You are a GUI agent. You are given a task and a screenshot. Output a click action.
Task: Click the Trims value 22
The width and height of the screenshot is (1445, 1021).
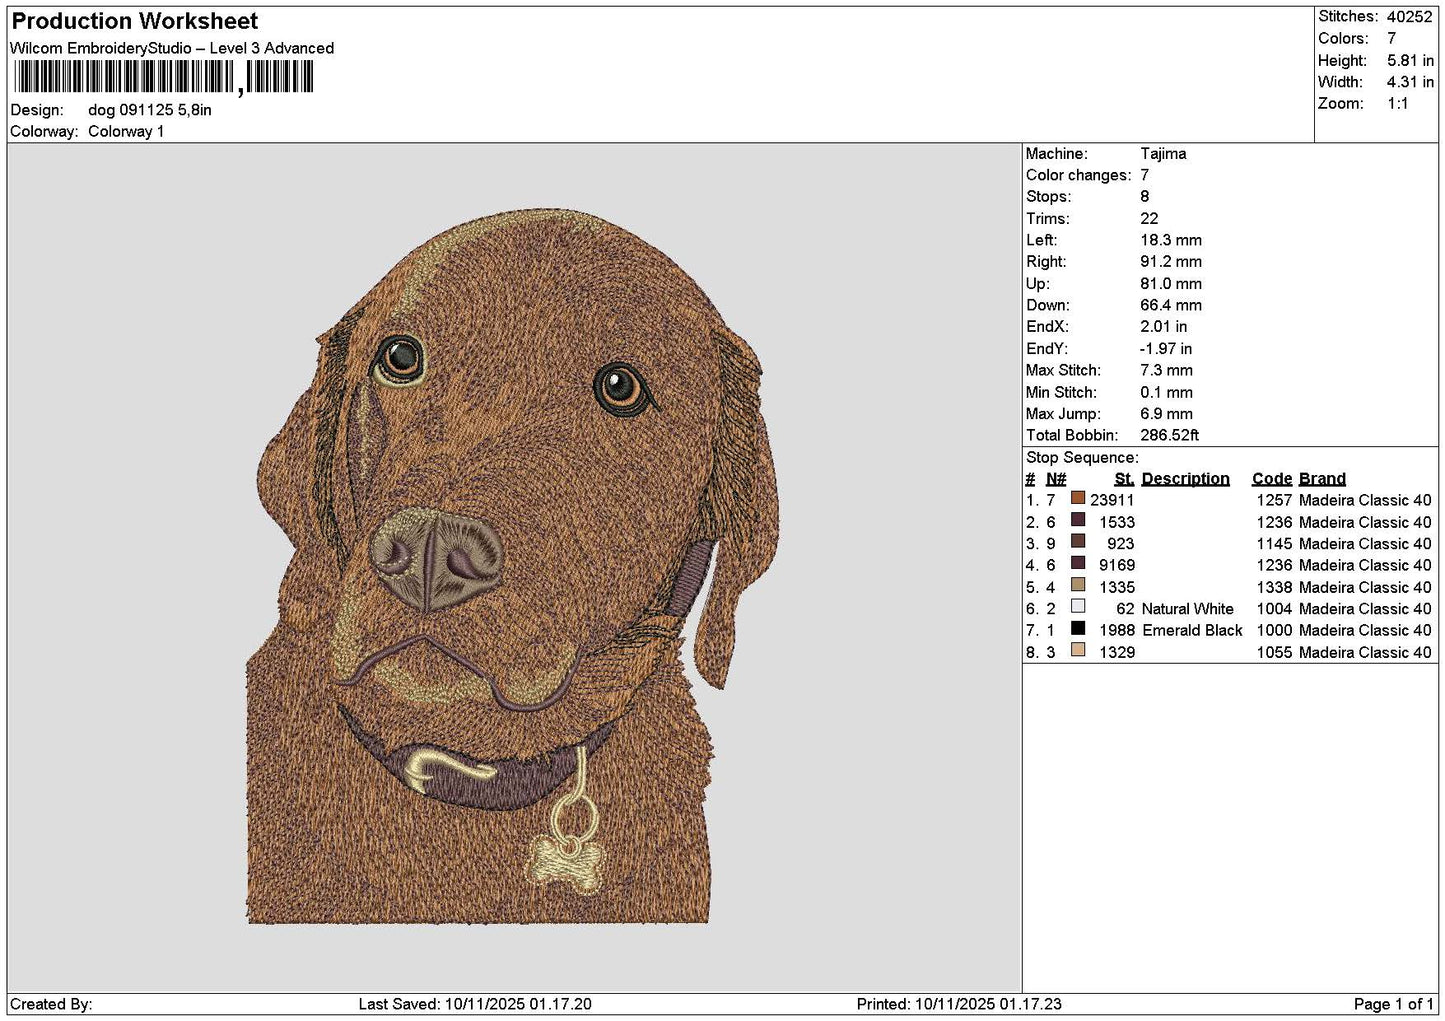pos(1149,219)
